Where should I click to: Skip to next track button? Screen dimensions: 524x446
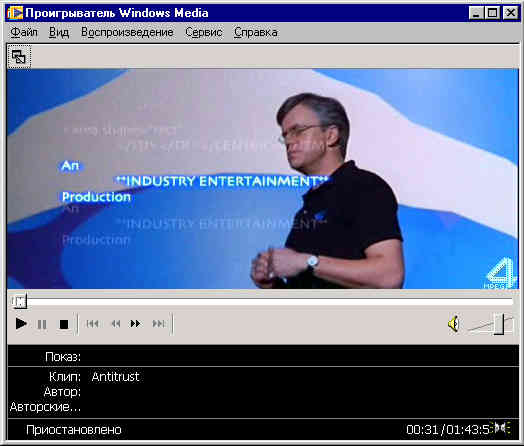click(159, 324)
